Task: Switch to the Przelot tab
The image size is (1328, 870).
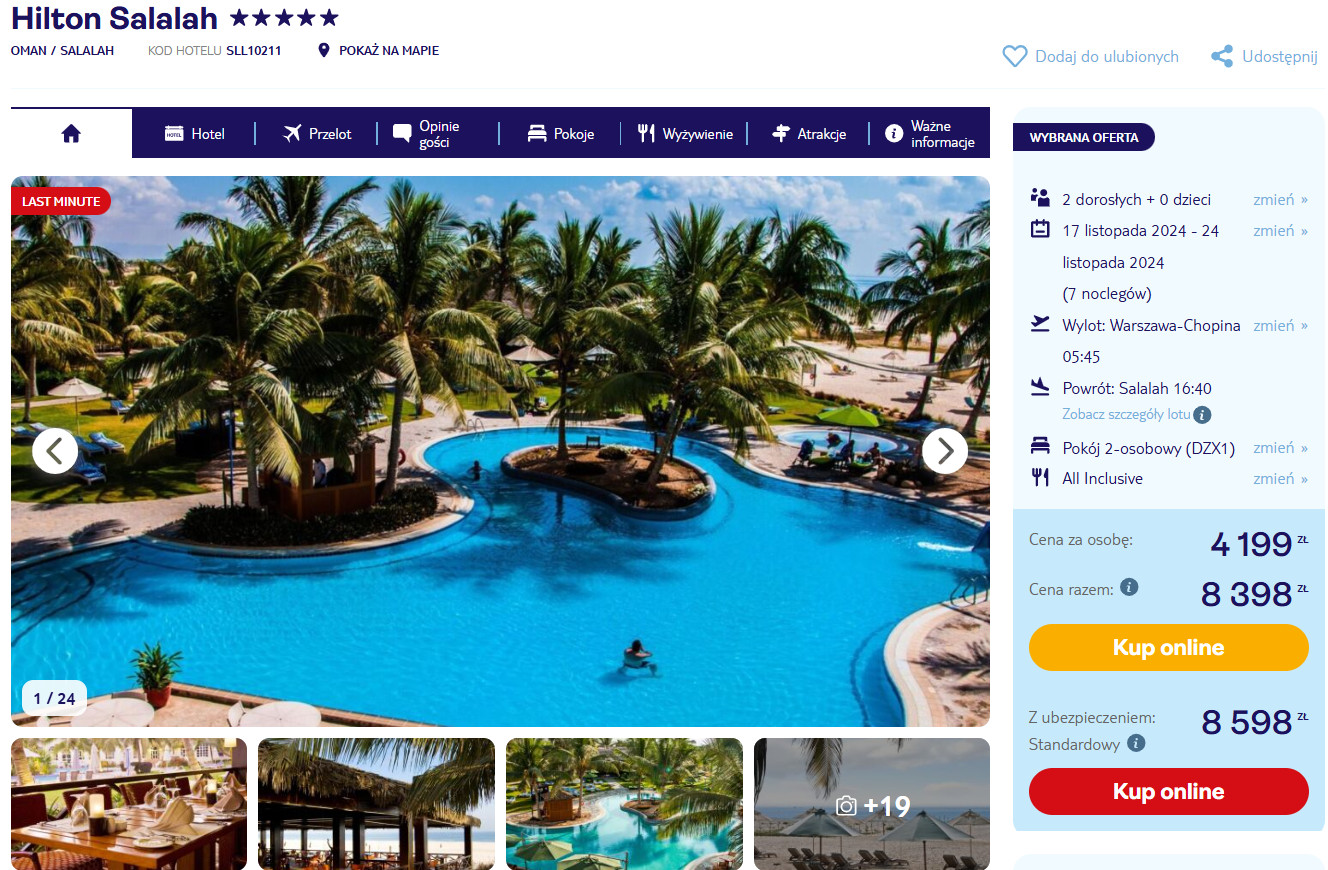Action: [x=317, y=133]
